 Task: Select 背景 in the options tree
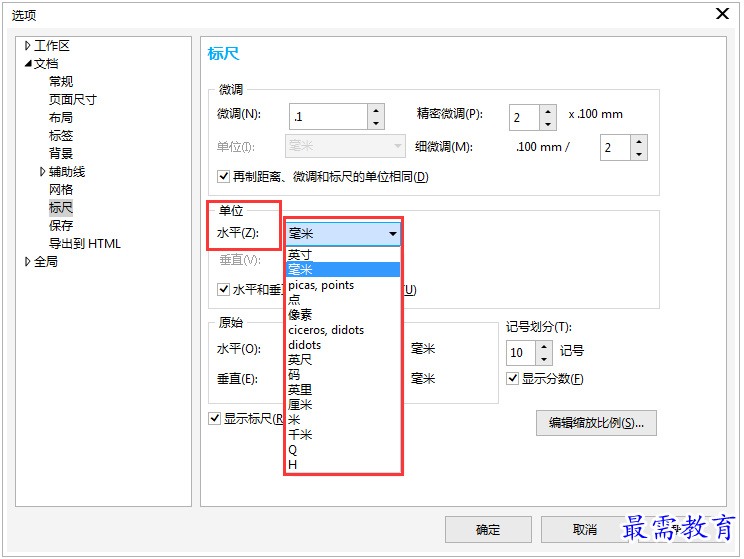(61, 153)
